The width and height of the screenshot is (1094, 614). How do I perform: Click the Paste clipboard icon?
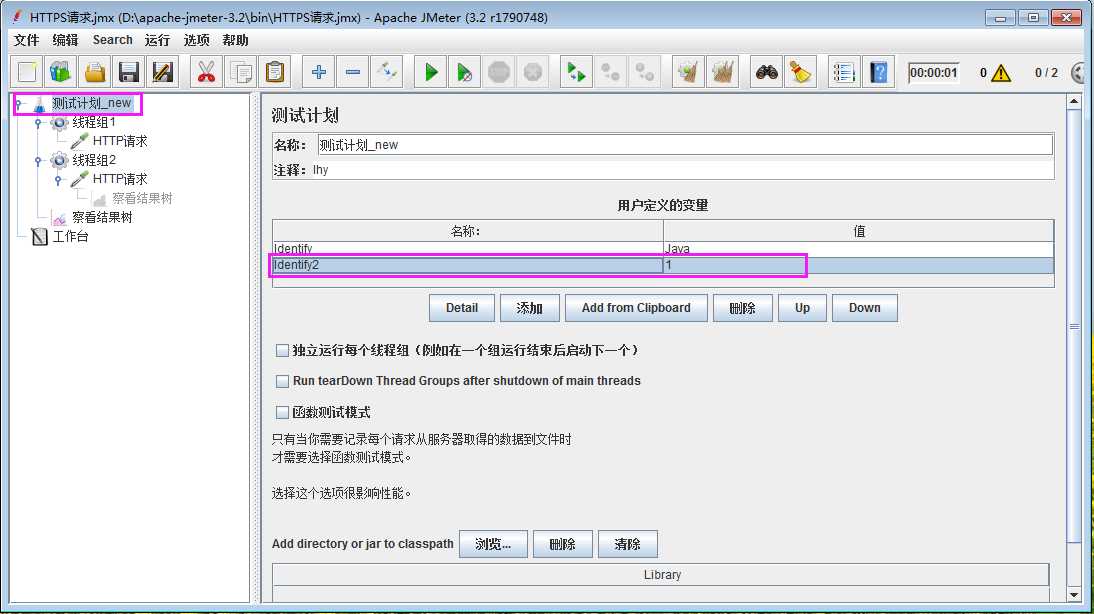click(x=275, y=72)
